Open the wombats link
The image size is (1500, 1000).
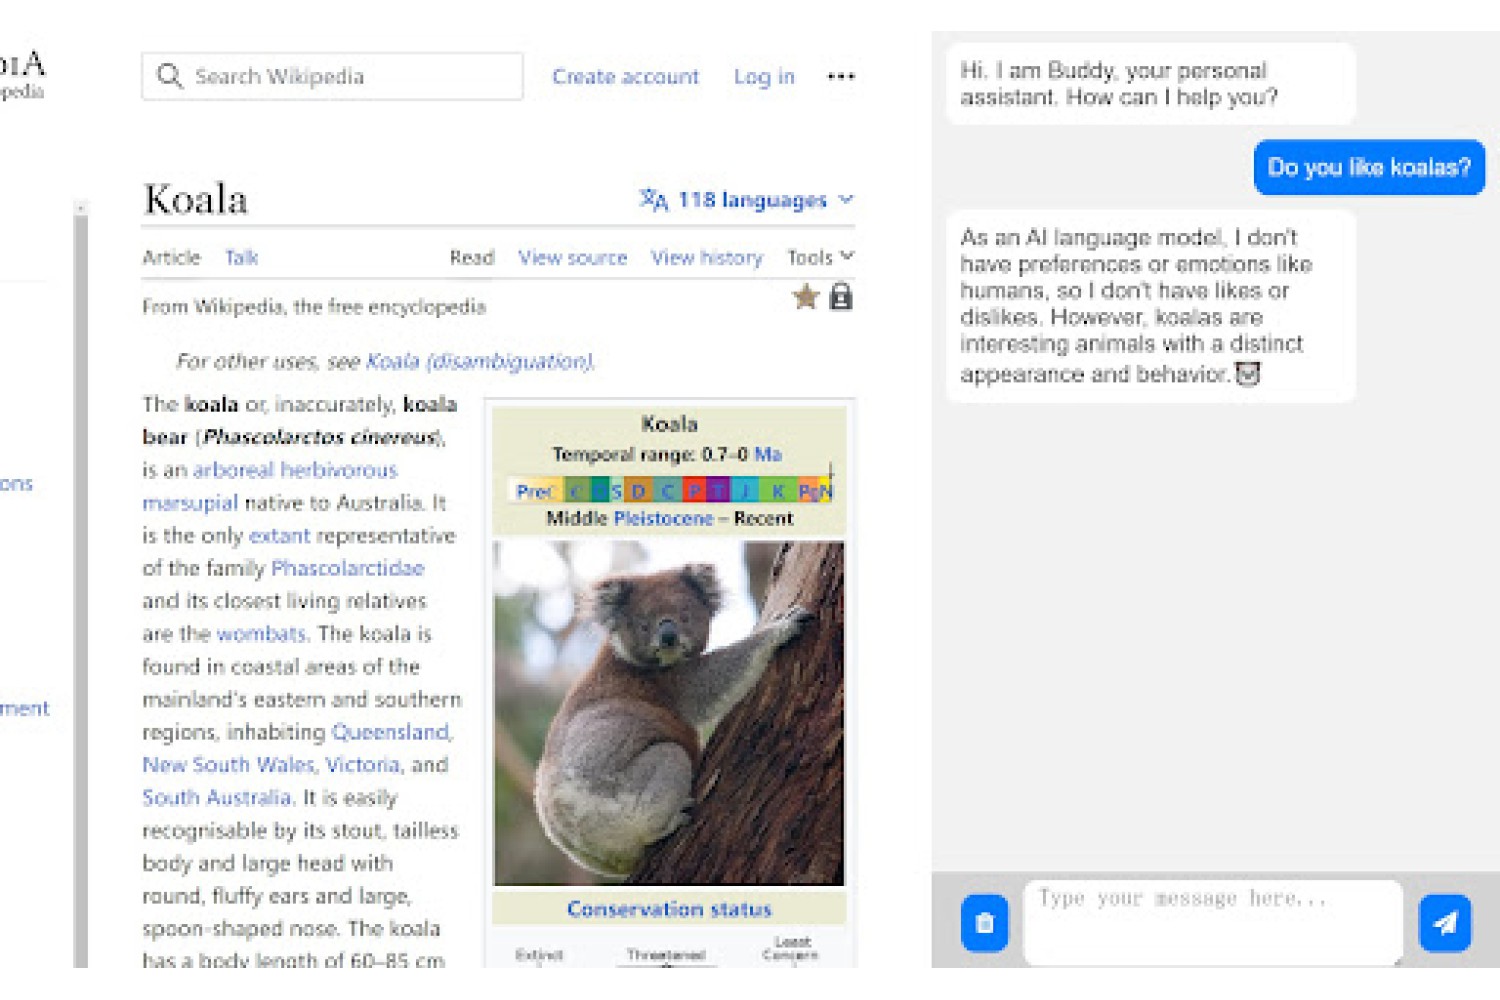pos(262,633)
